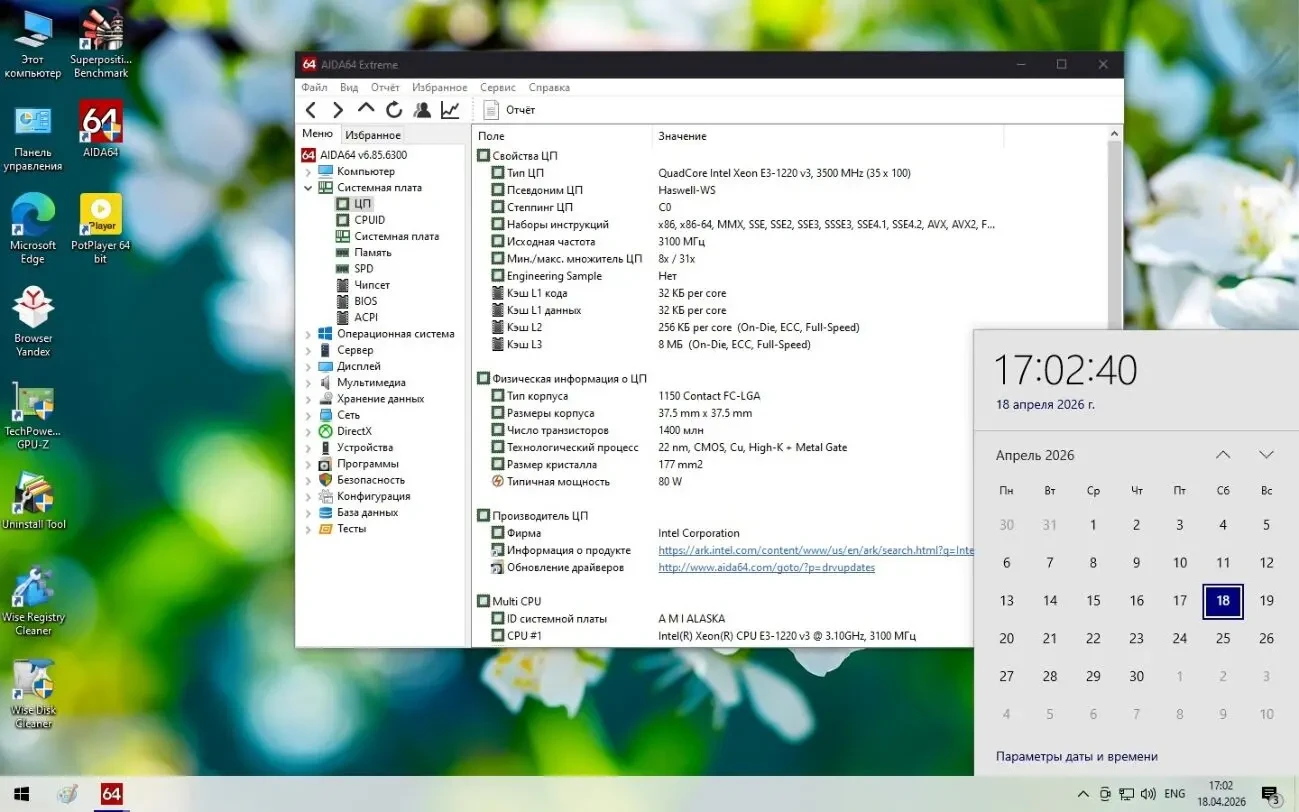
Task: Expand the Компьютер tree node
Action: (x=308, y=172)
